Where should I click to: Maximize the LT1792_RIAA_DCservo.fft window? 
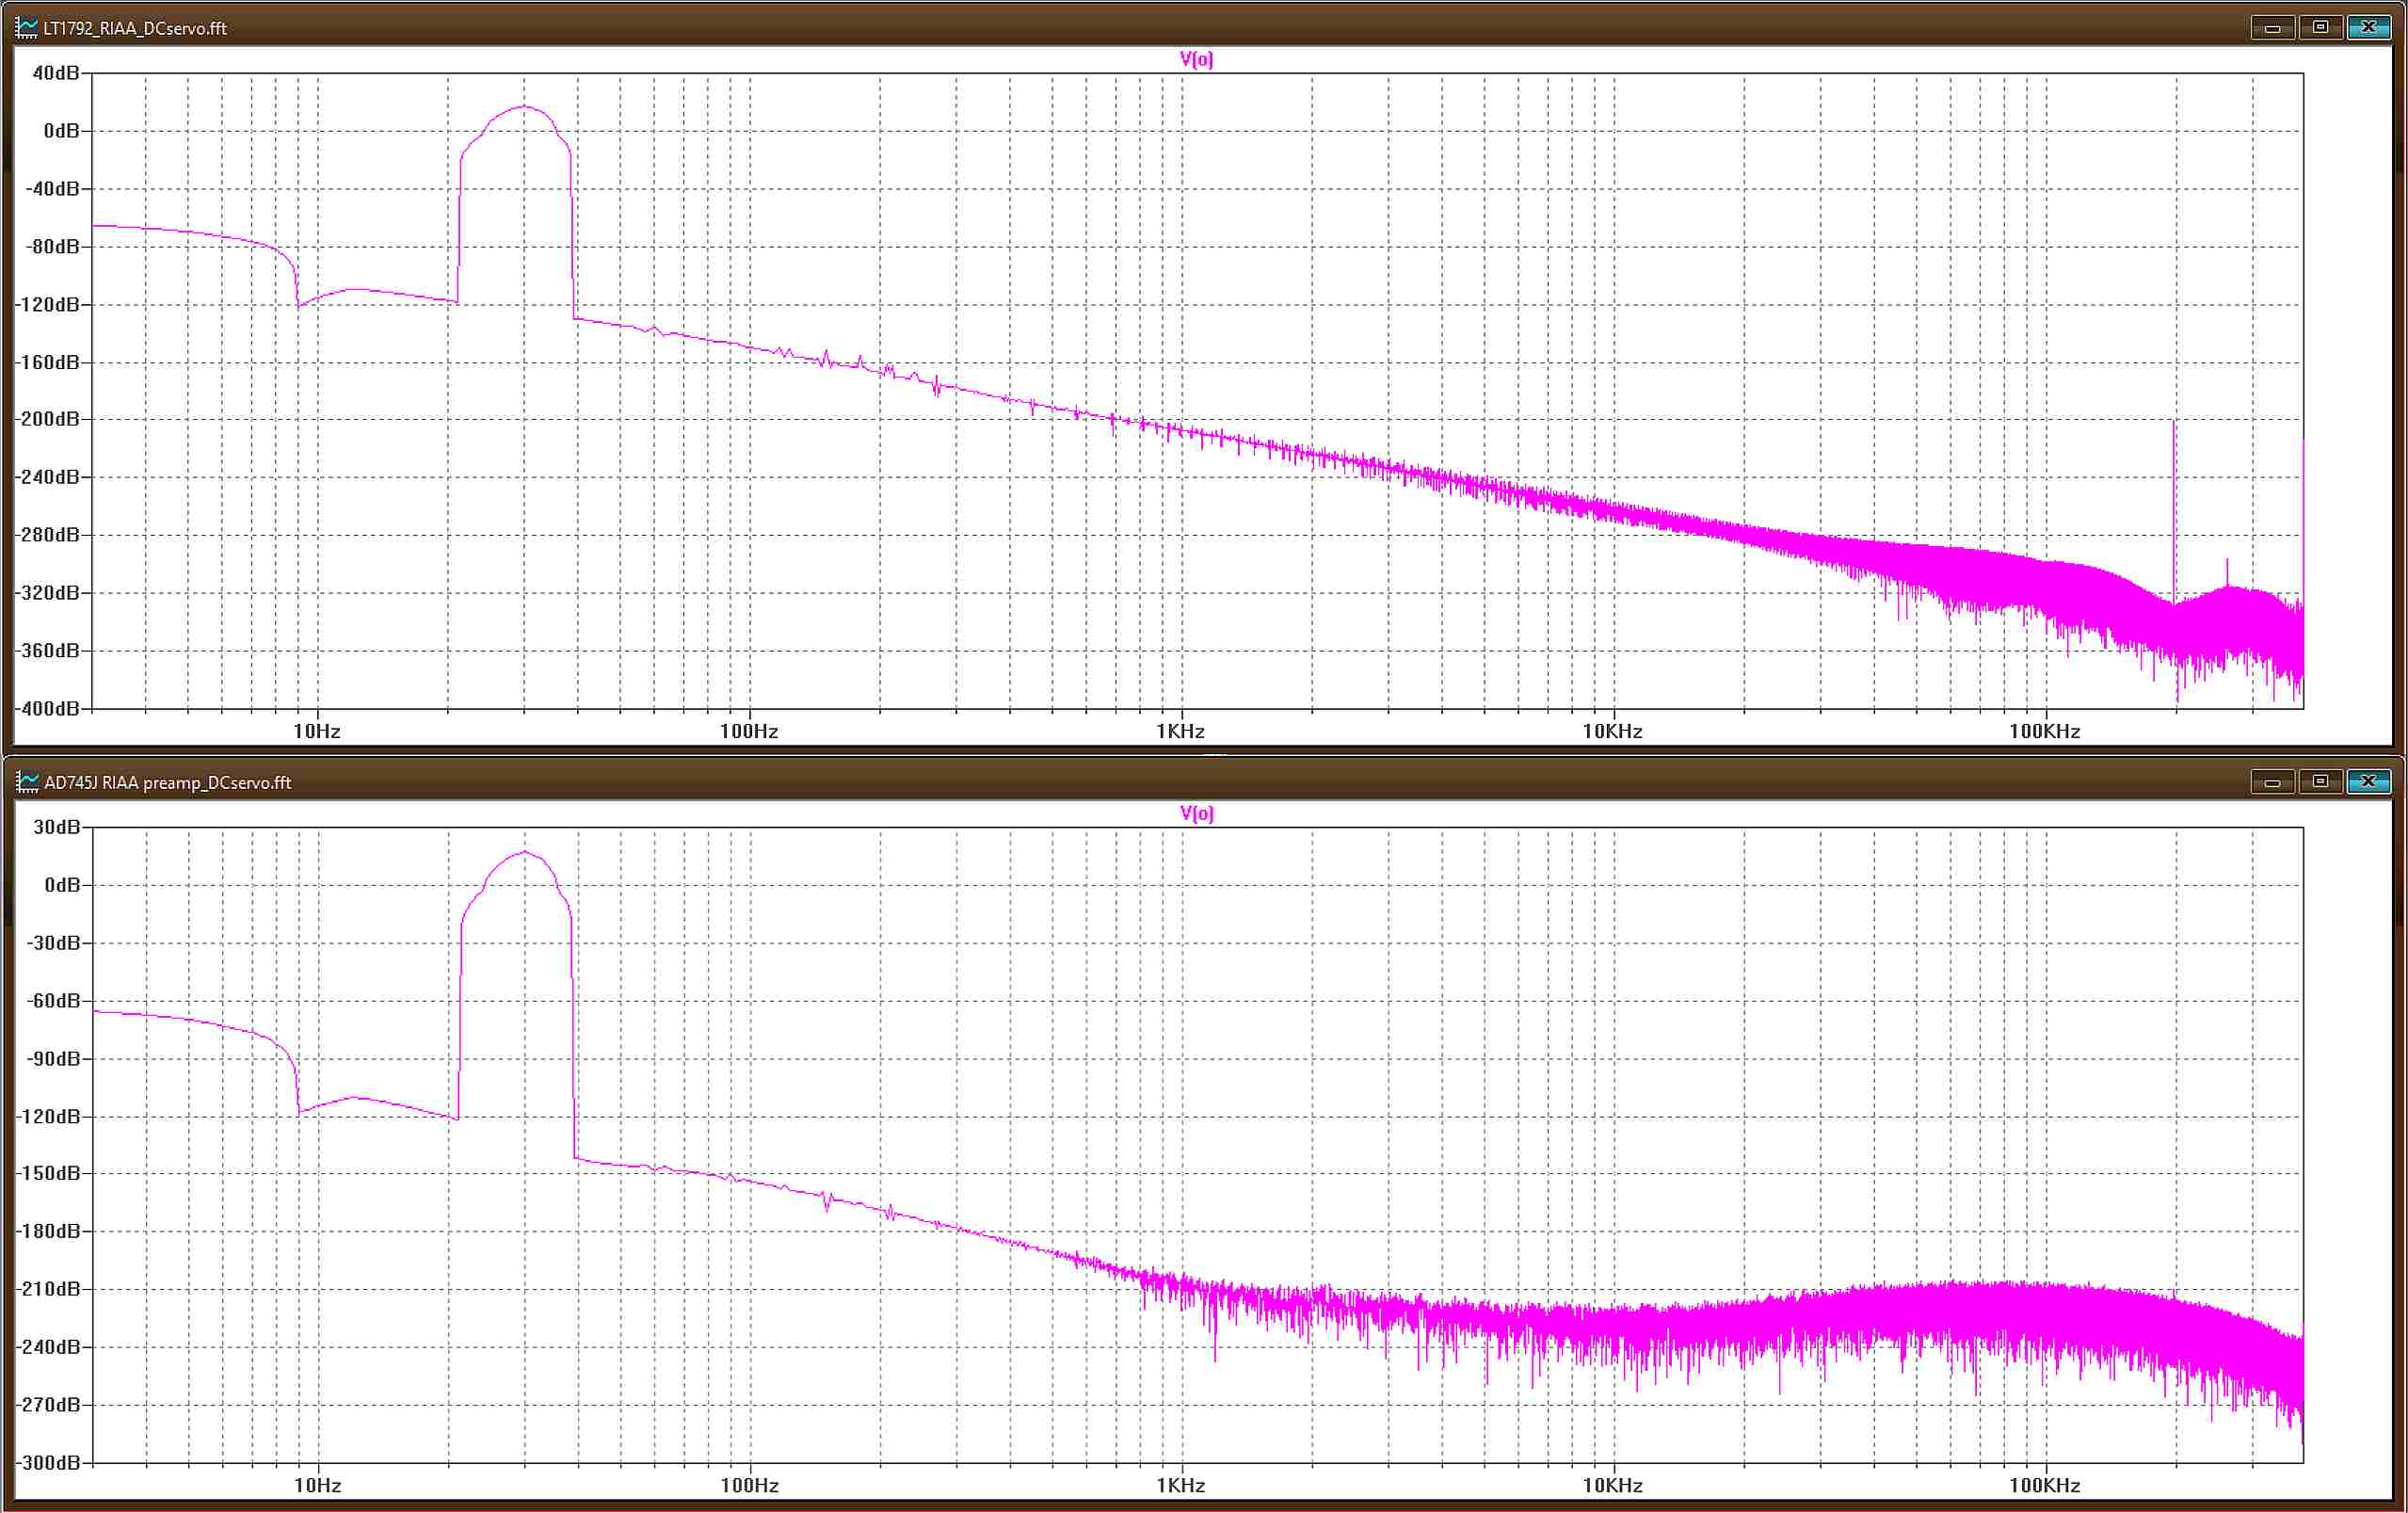(x=2320, y=28)
